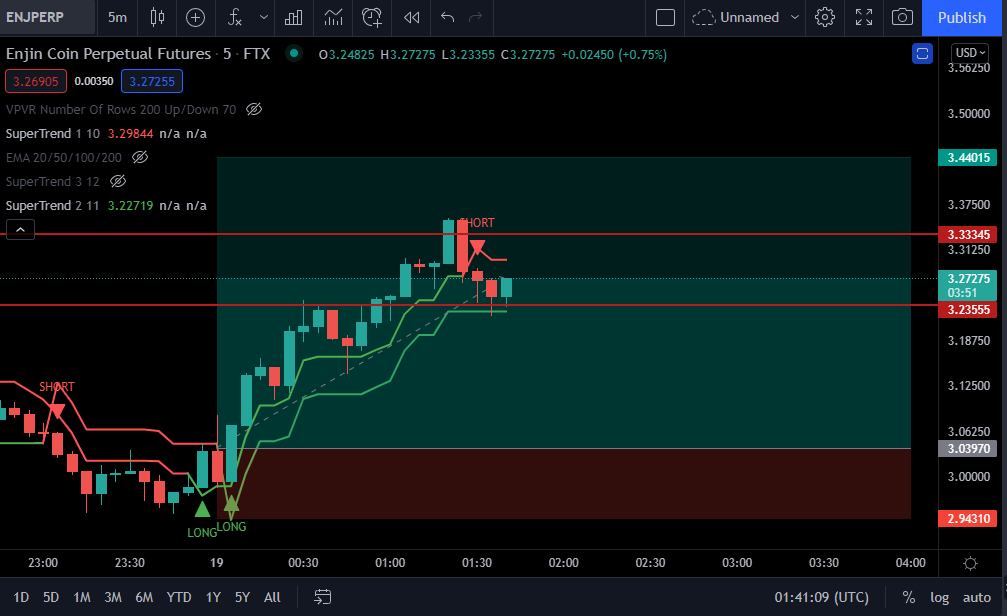The width and height of the screenshot is (1007, 616).
Task: Select the 3.03970 entry price label
Action: (968, 448)
